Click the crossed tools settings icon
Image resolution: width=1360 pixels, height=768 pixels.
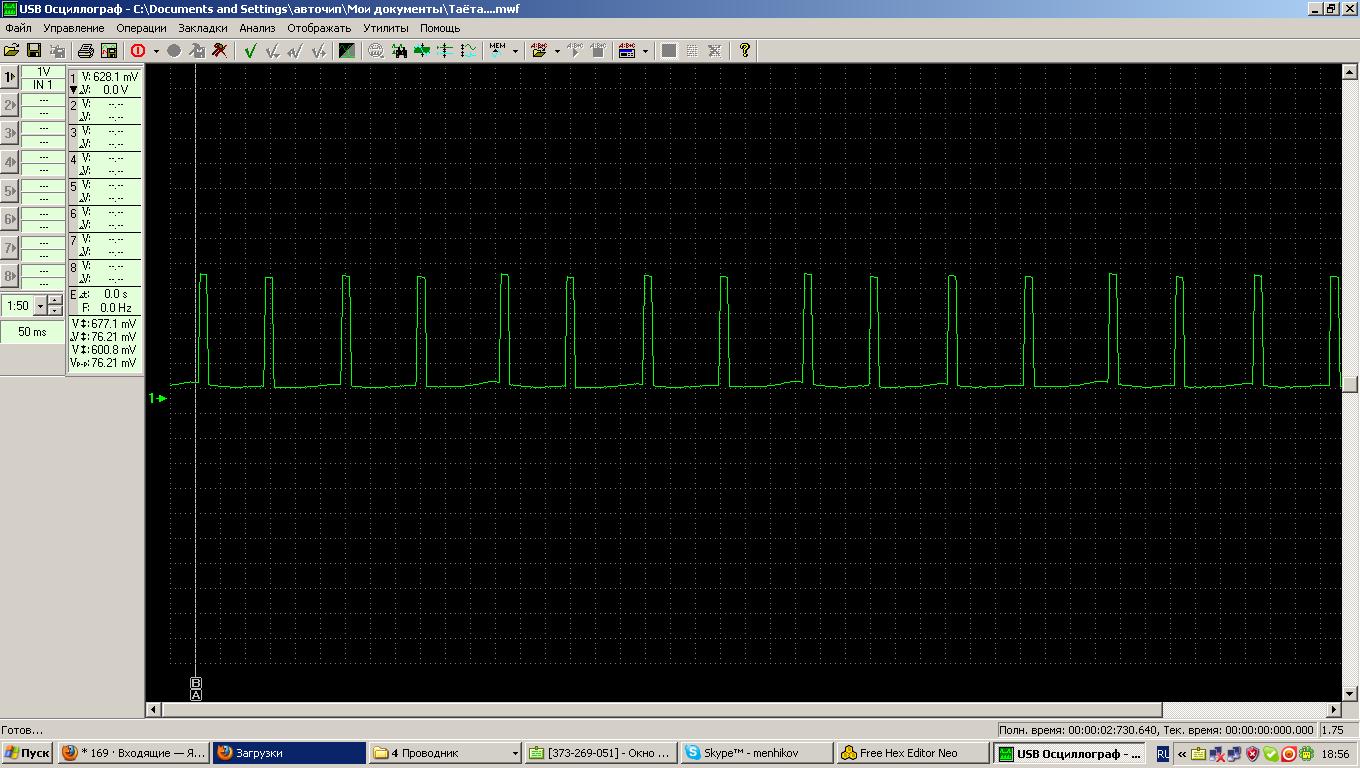tap(220, 50)
